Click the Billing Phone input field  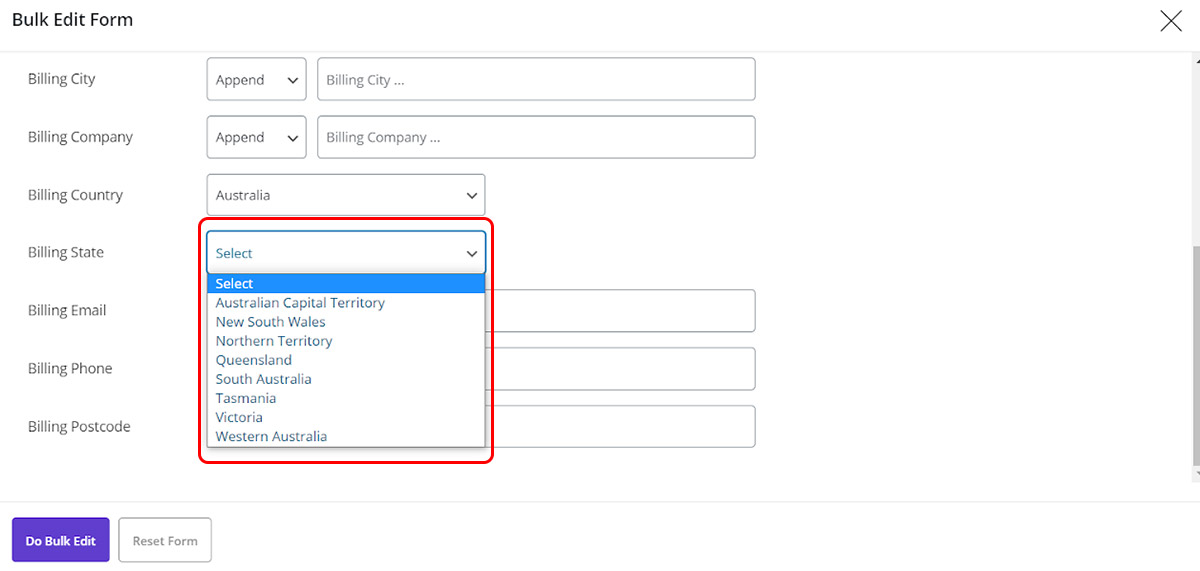[x=620, y=369]
